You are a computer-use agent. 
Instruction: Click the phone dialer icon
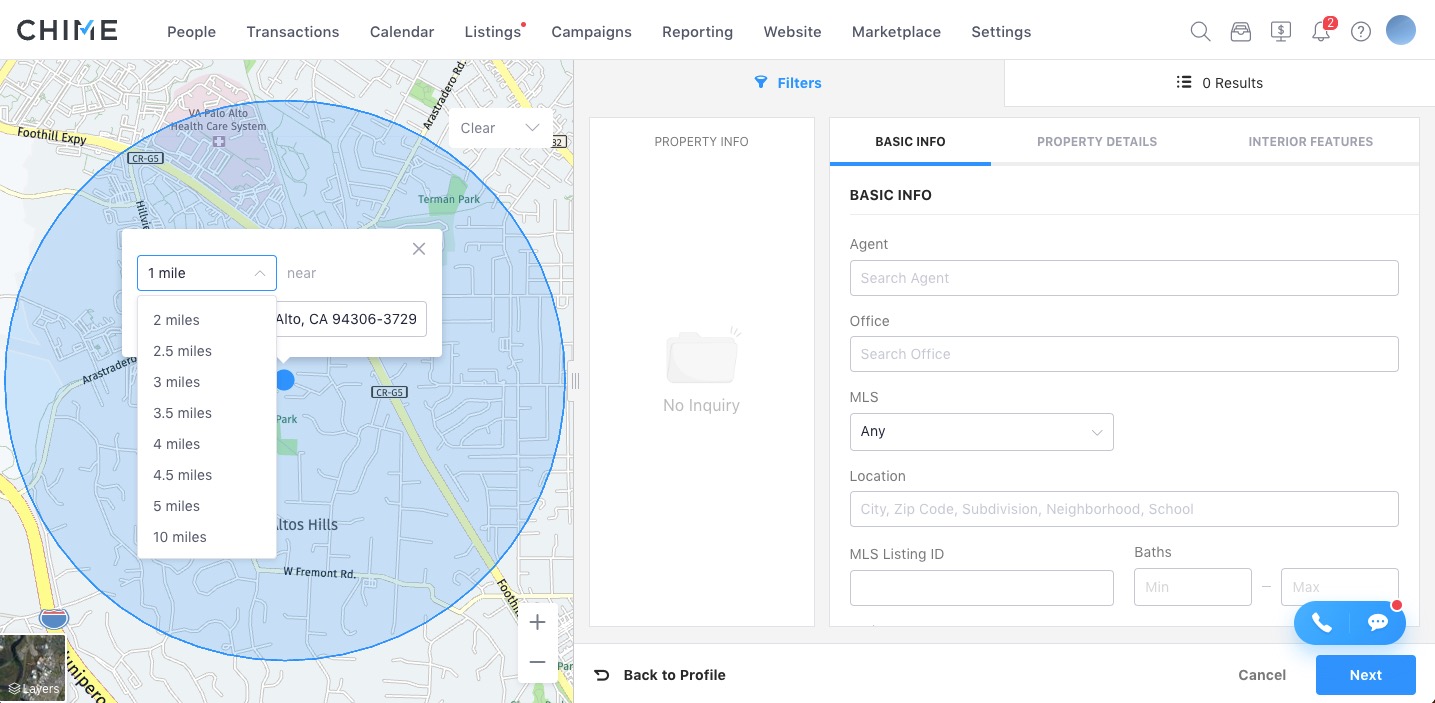[x=1321, y=623]
